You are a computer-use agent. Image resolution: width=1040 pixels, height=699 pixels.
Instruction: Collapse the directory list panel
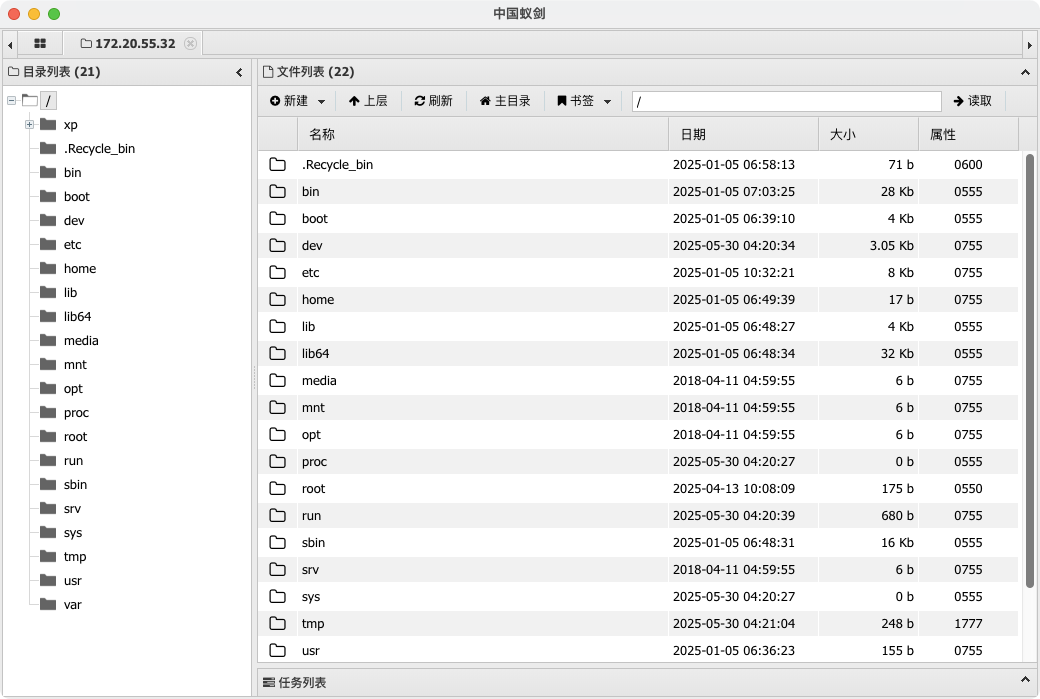239,72
